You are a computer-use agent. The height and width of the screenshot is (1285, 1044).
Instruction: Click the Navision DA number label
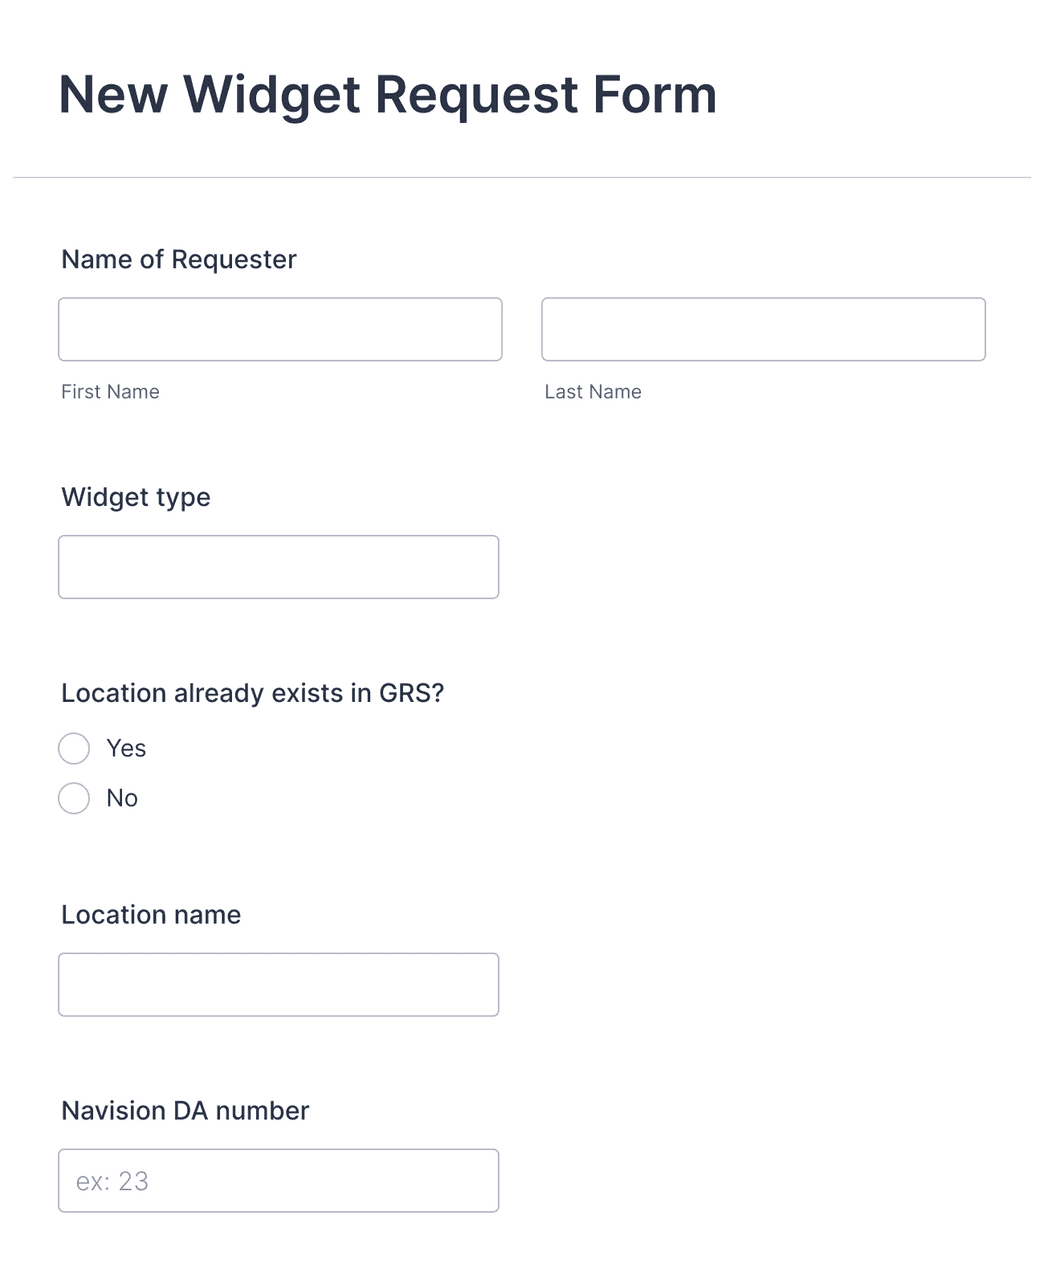pos(185,1110)
